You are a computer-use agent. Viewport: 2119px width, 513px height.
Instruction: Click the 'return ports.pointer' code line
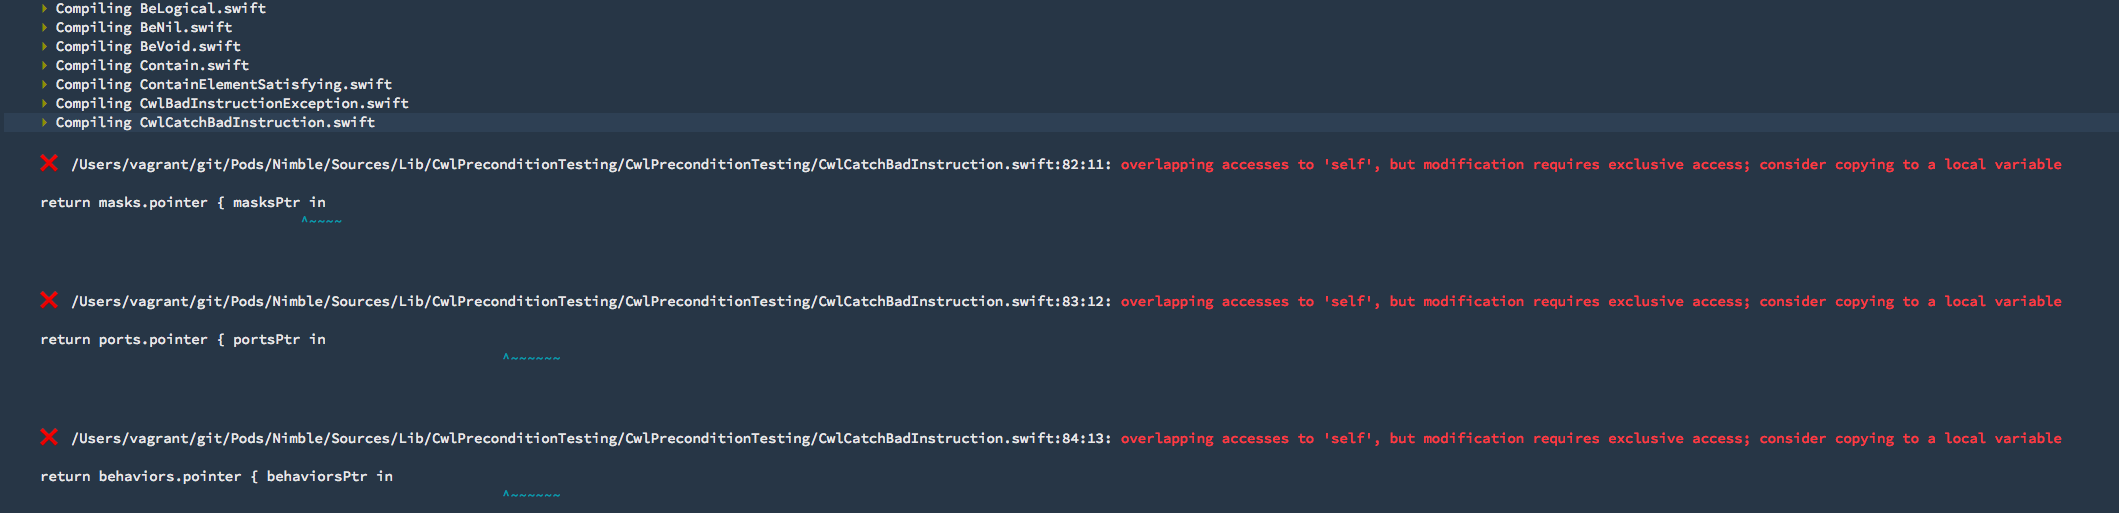click(x=183, y=339)
